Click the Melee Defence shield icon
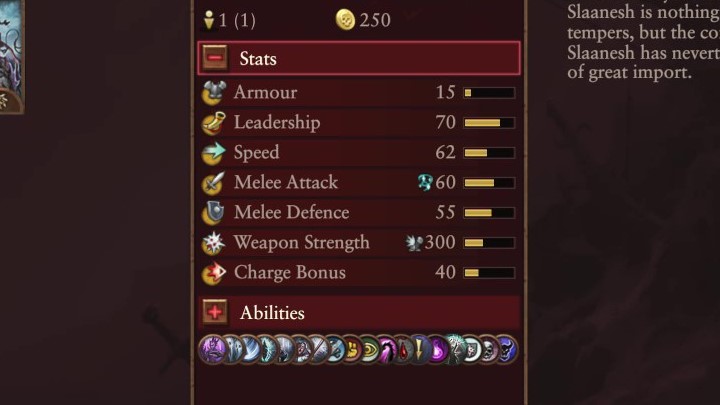 click(214, 213)
